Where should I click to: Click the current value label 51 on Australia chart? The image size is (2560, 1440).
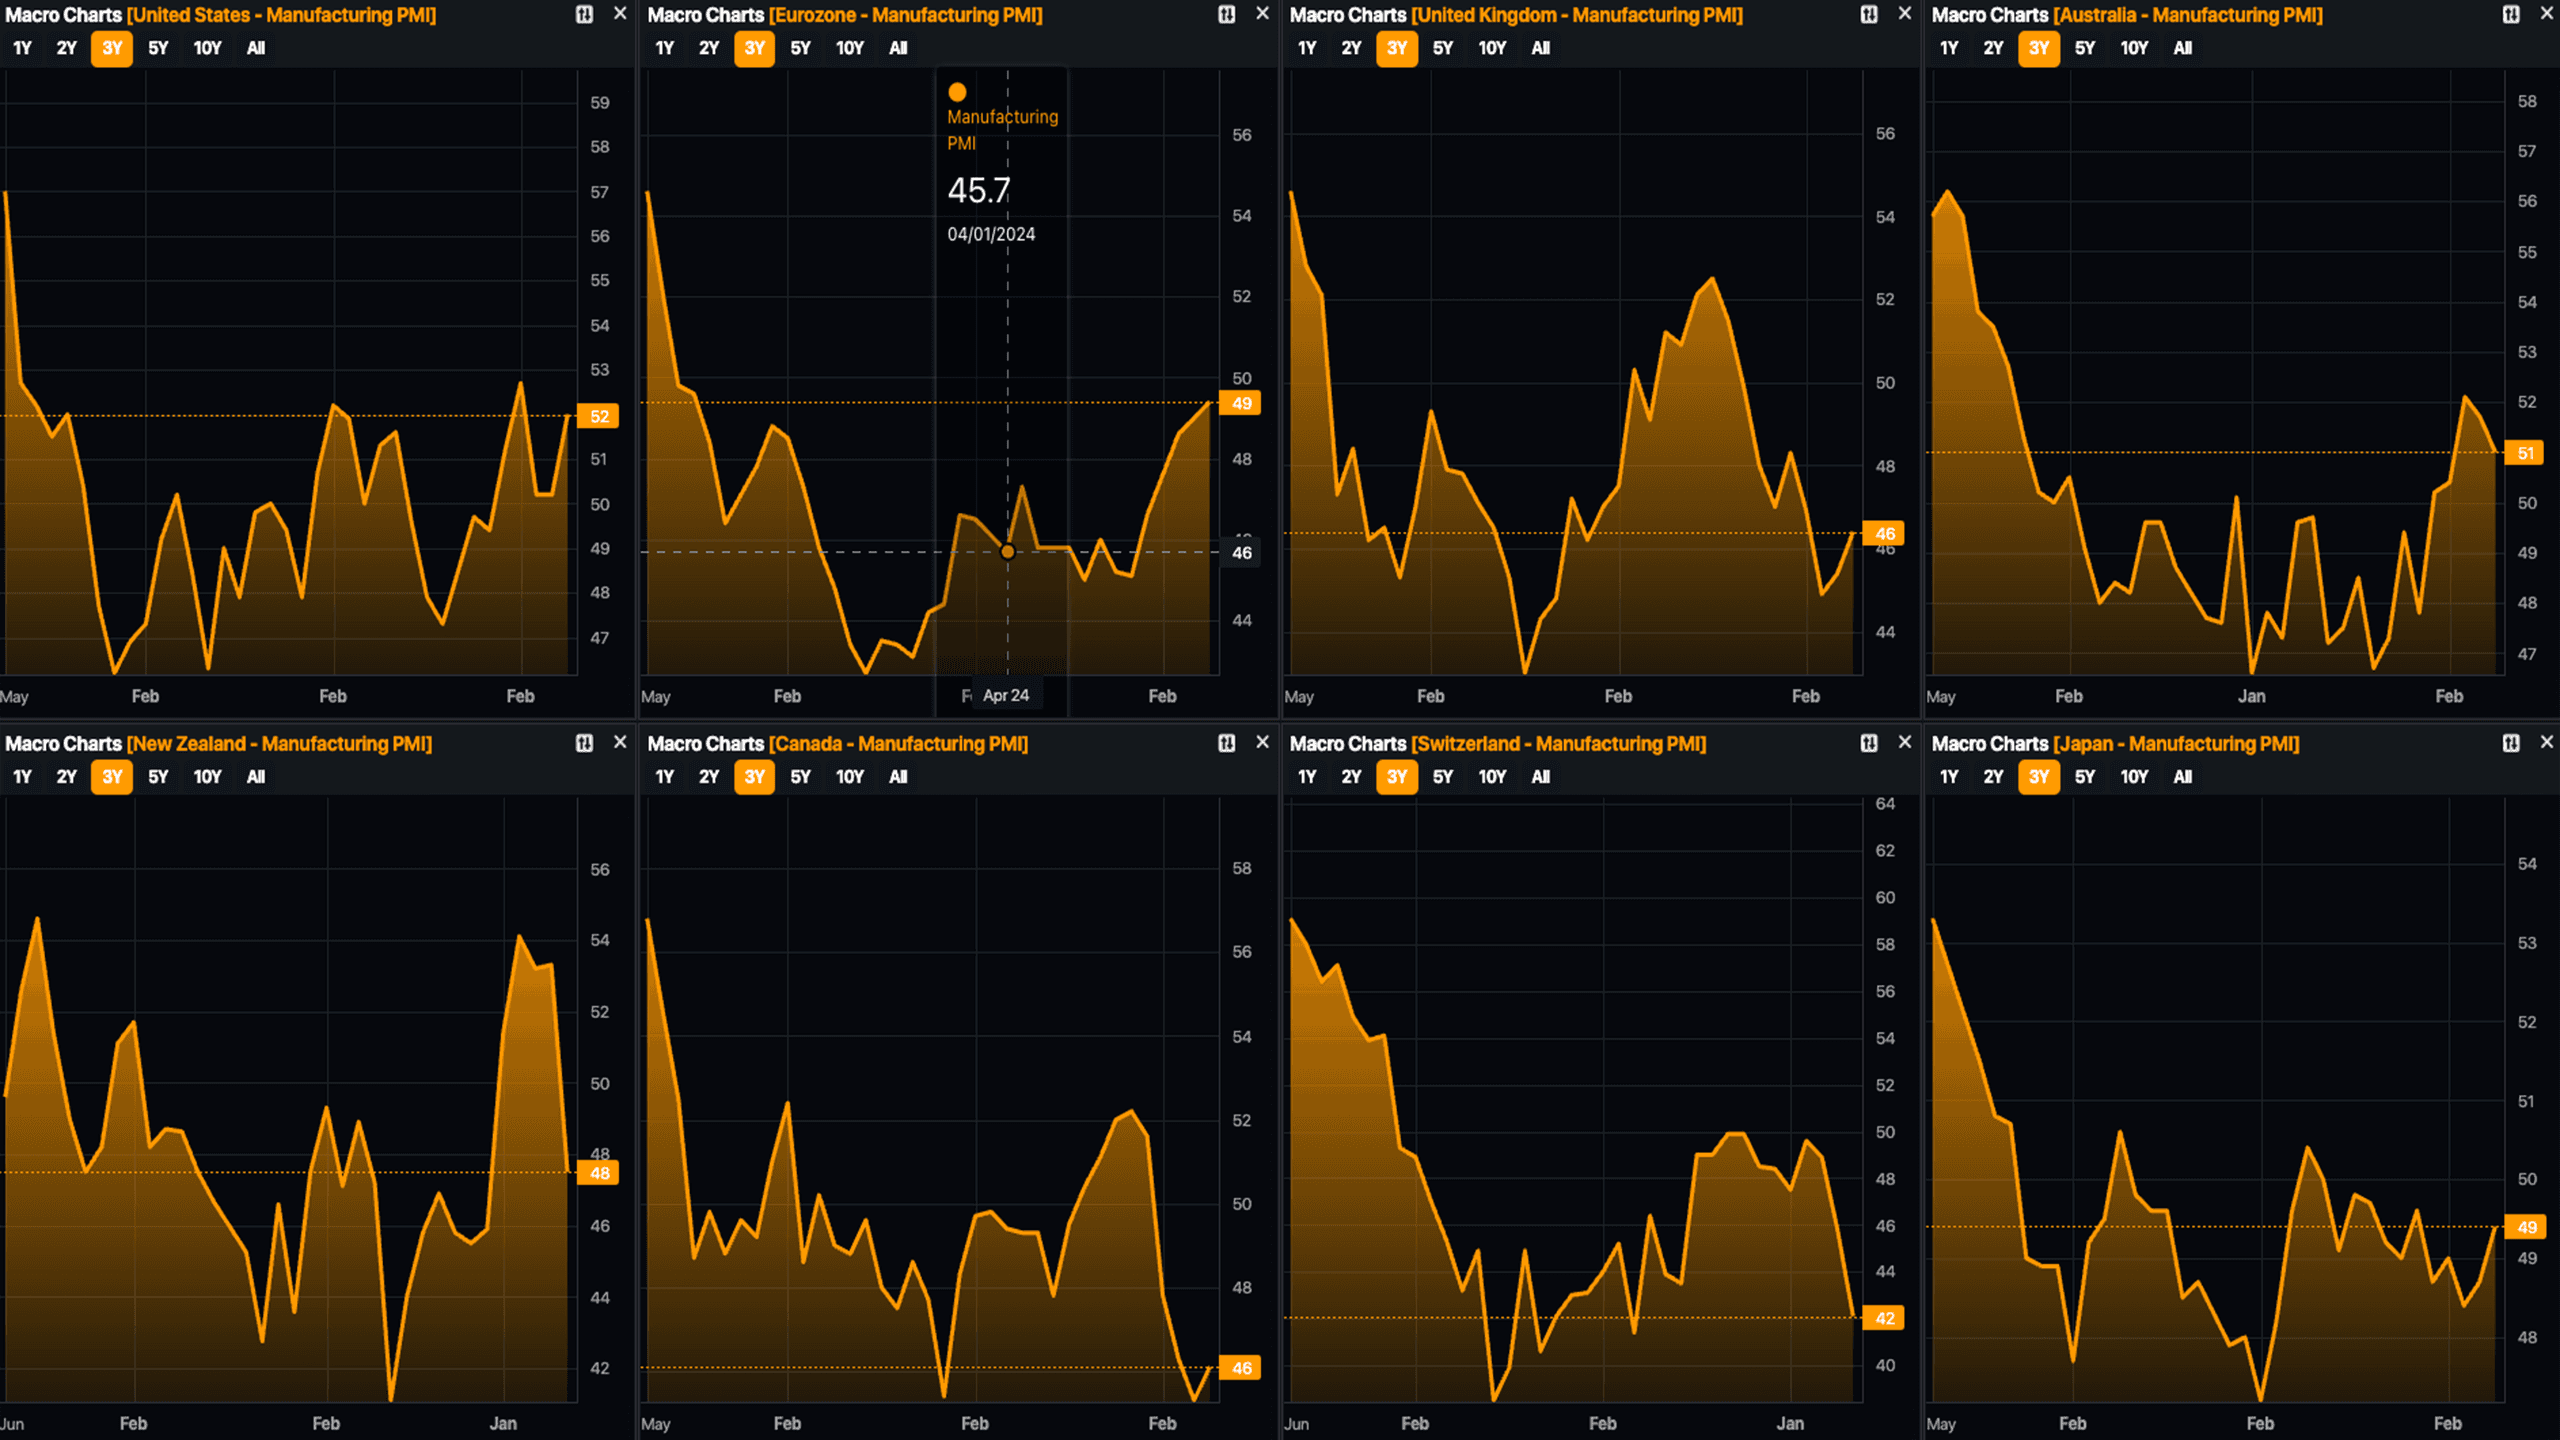coord(2527,453)
